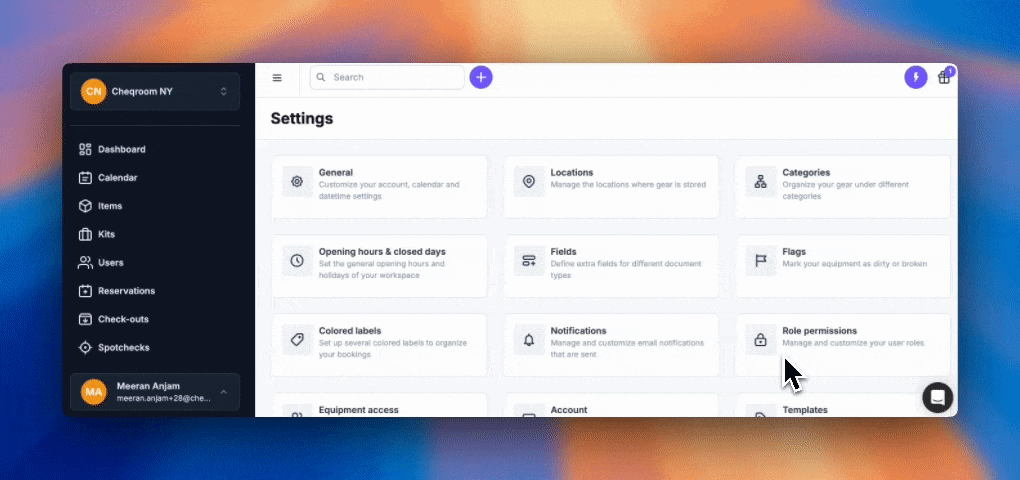The height and width of the screenshot is (480, 1020).
Task: Select the Spotchecks target icon
Action: [85, 347]
